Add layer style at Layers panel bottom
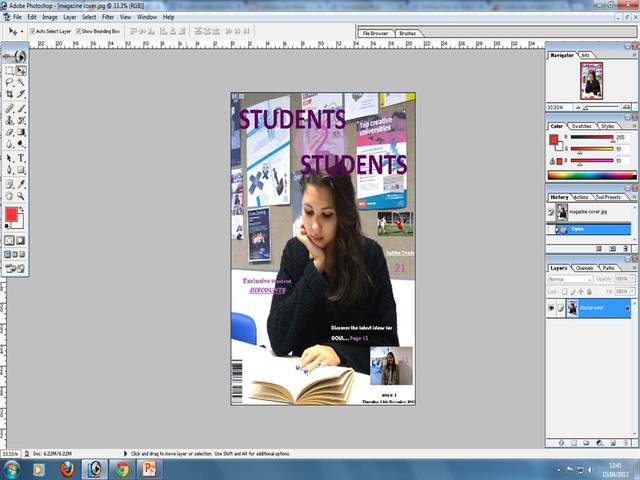The width and height of the screenshot is (640, 480). pos(562,442)
